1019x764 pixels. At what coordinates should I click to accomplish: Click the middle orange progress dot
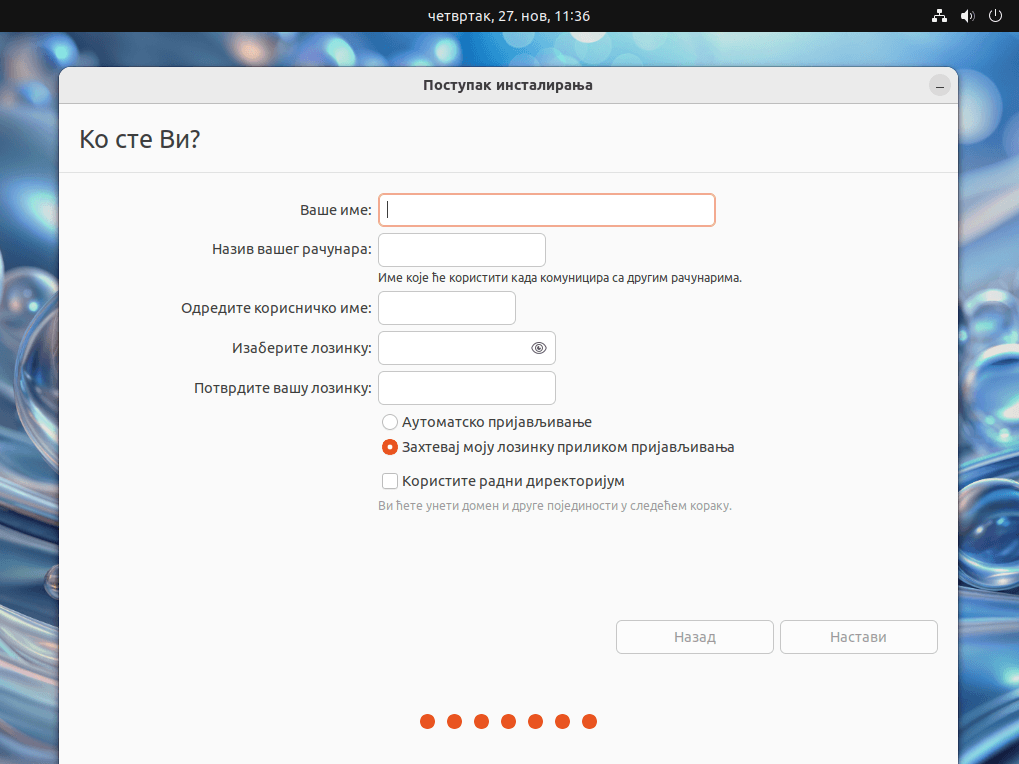[x=509, y=721]
